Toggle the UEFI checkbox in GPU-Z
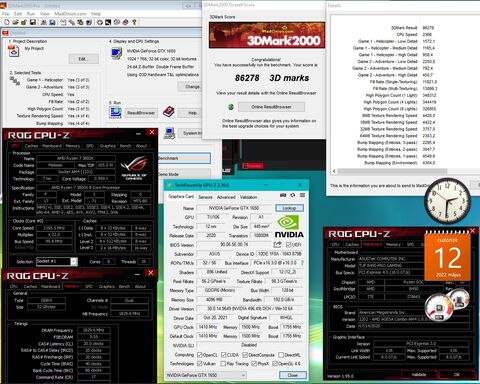This screenshot has height=384, width=480. coord(289,245)
